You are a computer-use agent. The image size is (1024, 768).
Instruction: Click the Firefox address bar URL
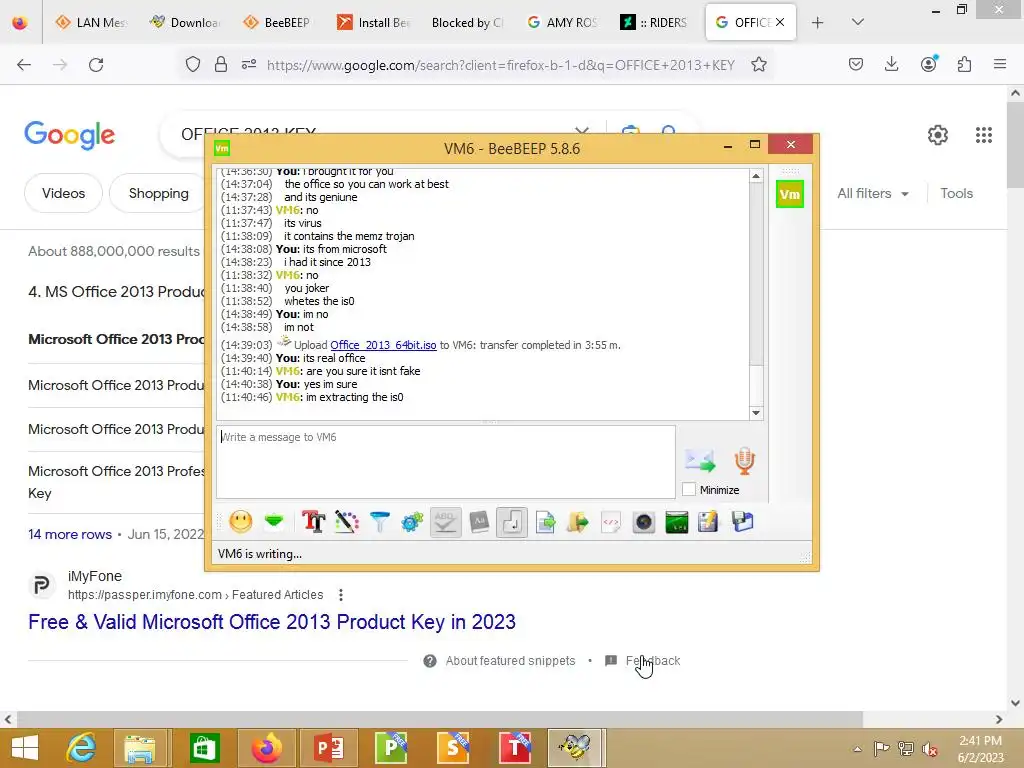pos(501,65)
